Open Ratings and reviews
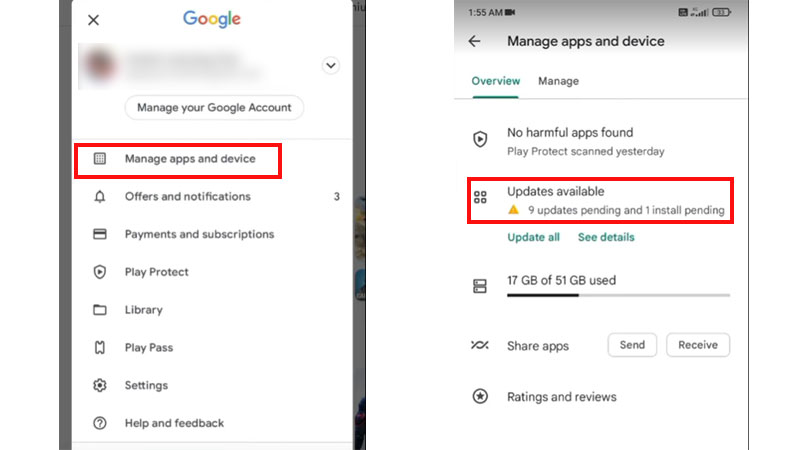800x450 pixels. (x=562, y=397)
